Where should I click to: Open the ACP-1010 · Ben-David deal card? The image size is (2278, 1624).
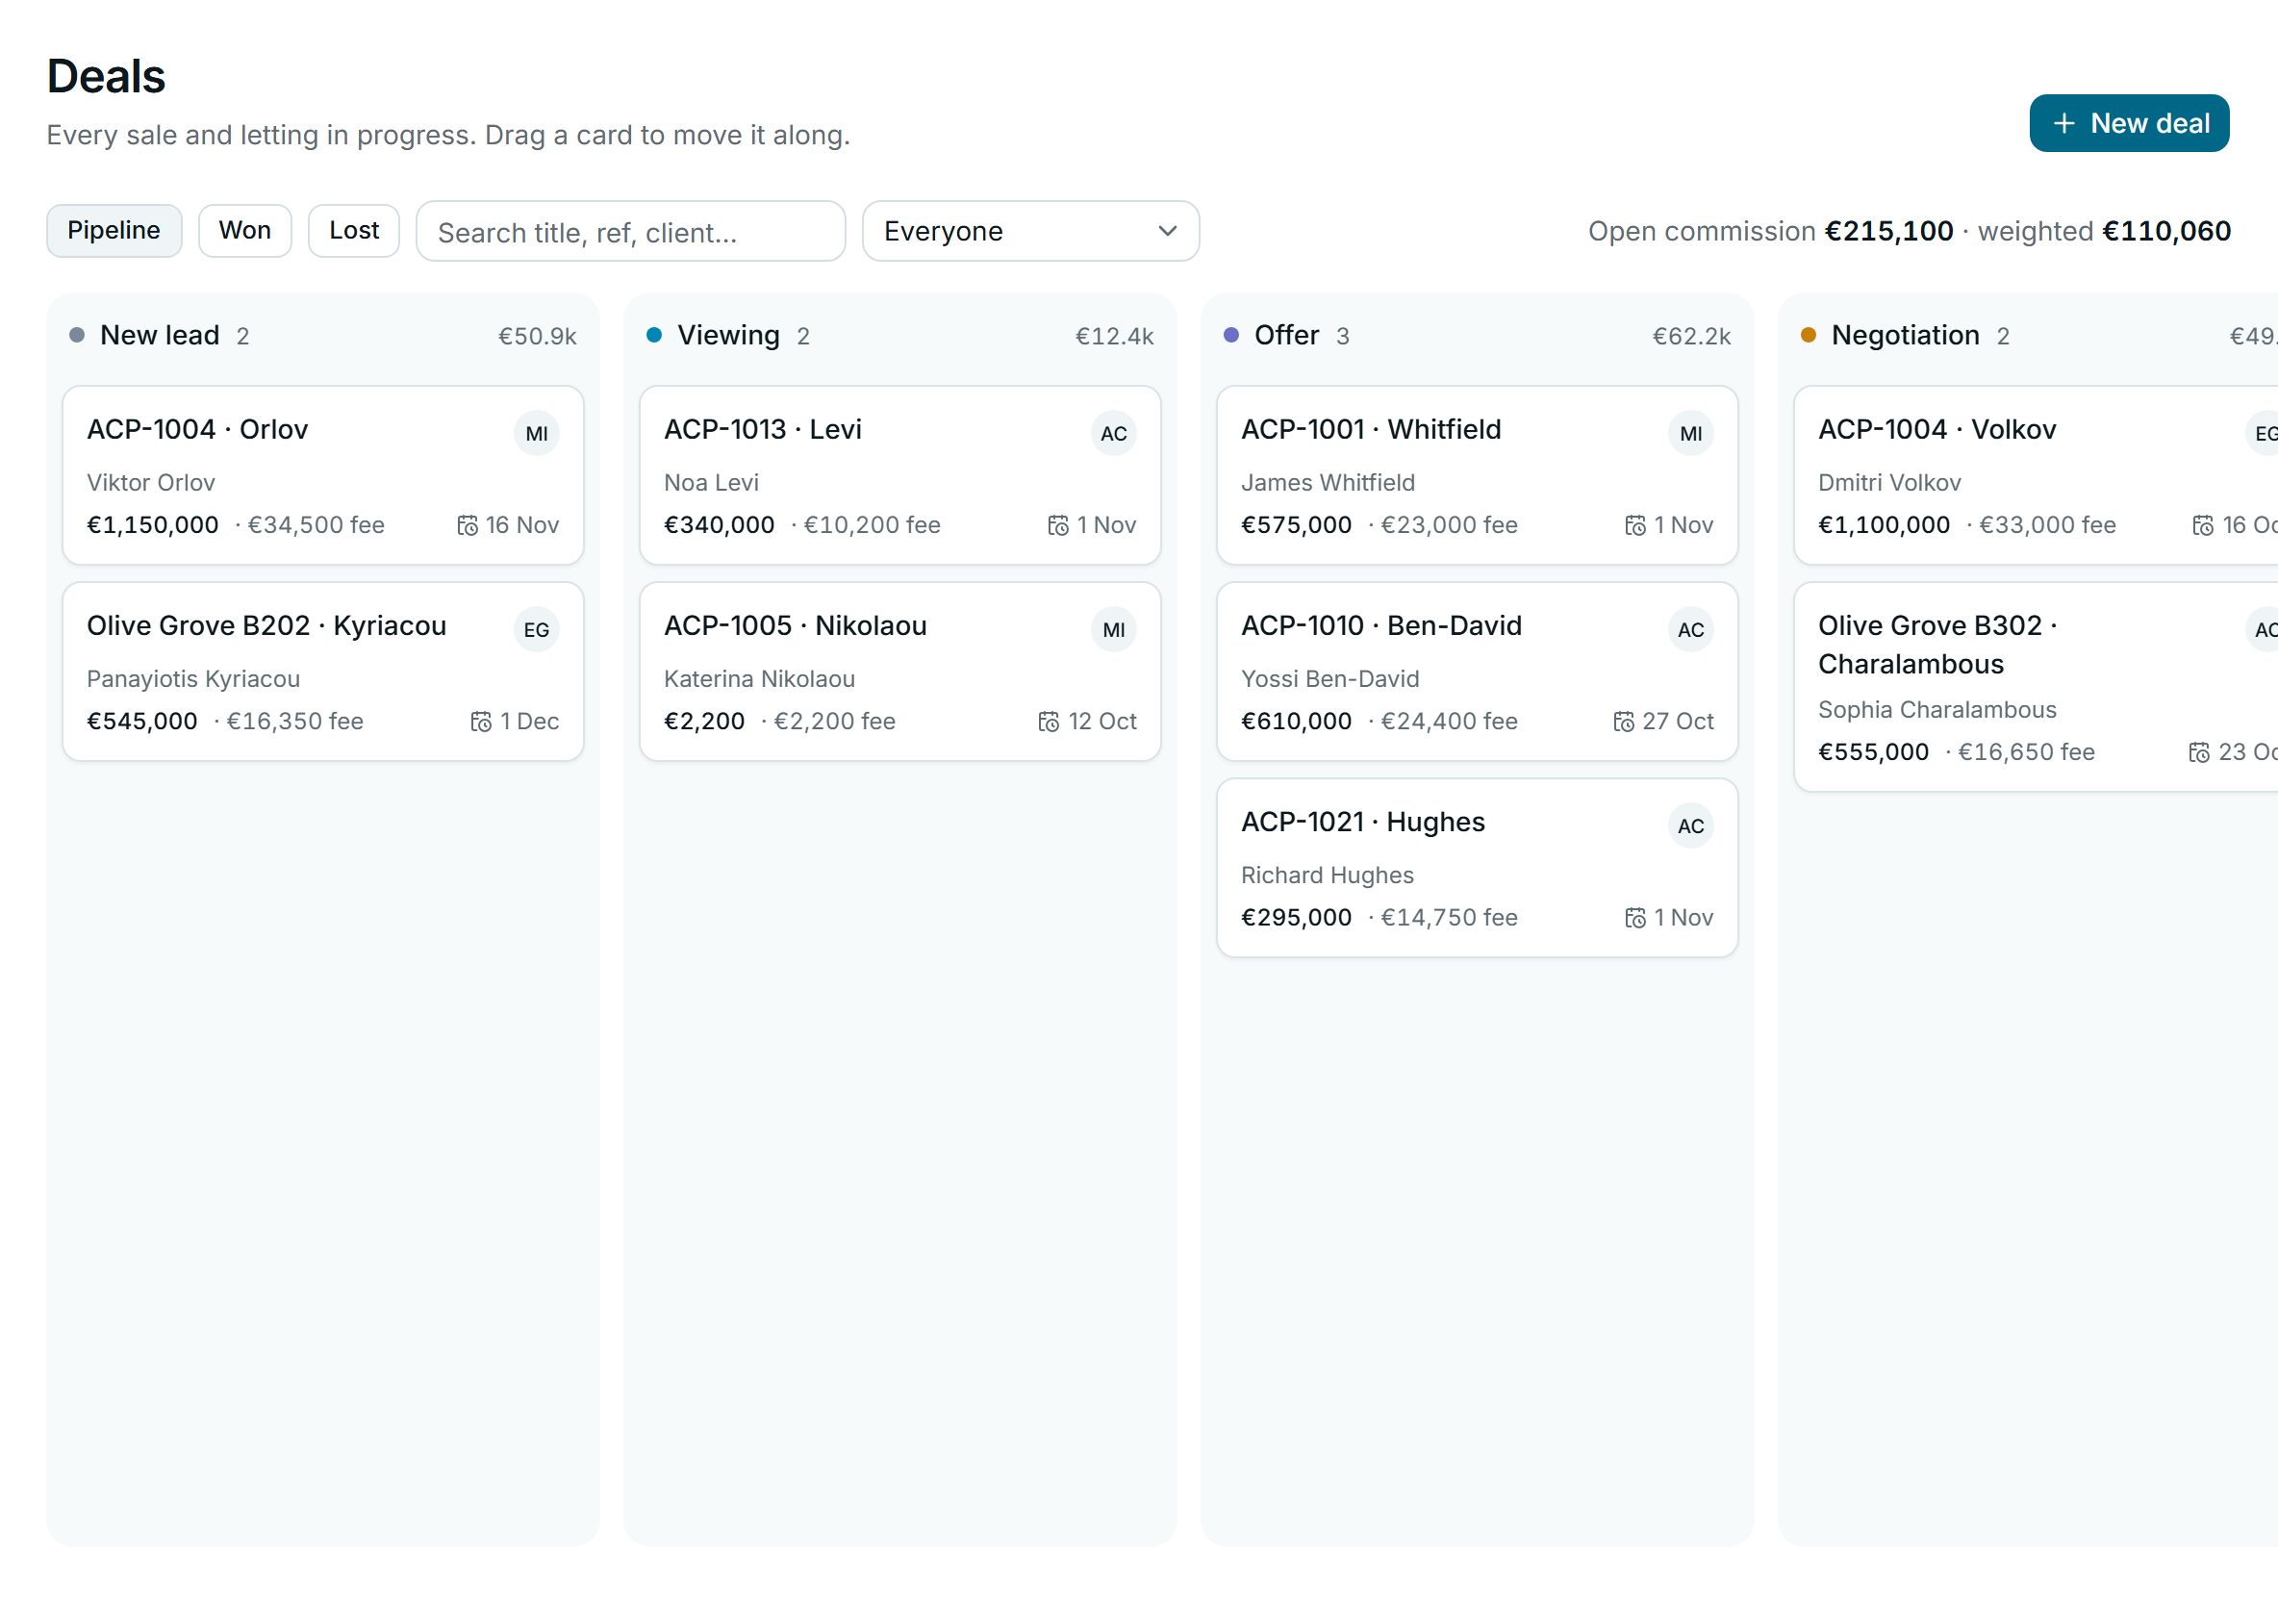(1476, 671)
